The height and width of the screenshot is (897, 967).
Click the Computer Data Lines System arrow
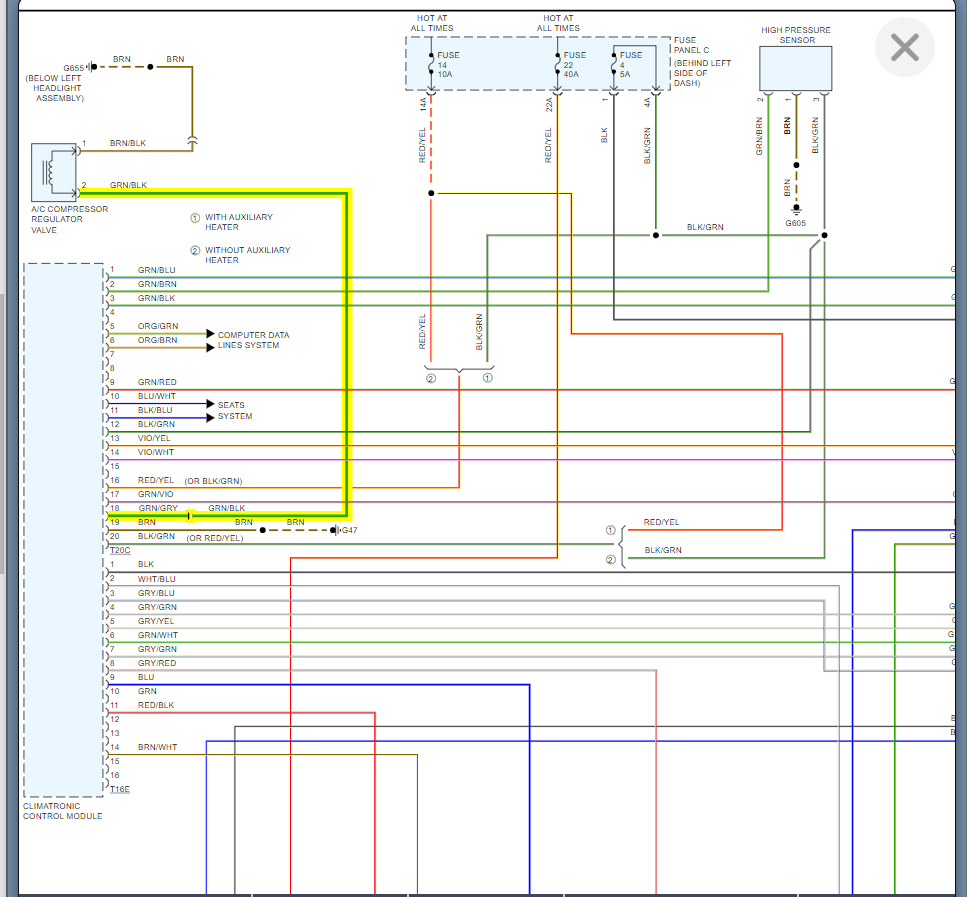point(210,334)
